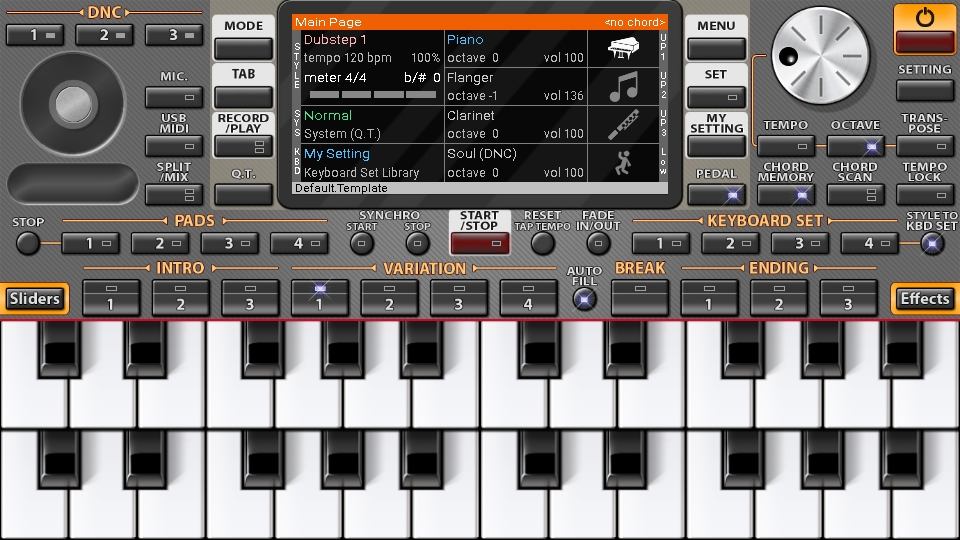Open the Sliders panel
Image resolution: width=960 pixels, height=540 pixels.
(34, 298)
